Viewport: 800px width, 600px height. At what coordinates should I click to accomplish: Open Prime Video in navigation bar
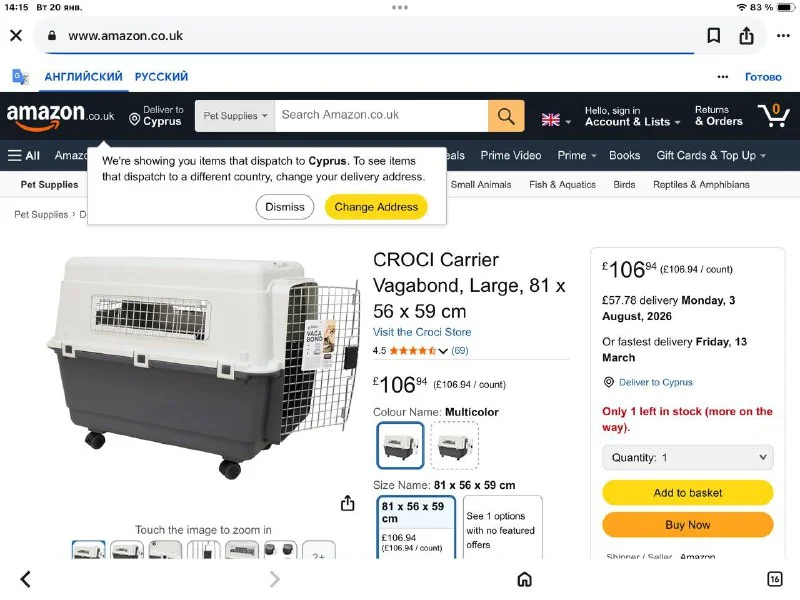click(511, 156)
